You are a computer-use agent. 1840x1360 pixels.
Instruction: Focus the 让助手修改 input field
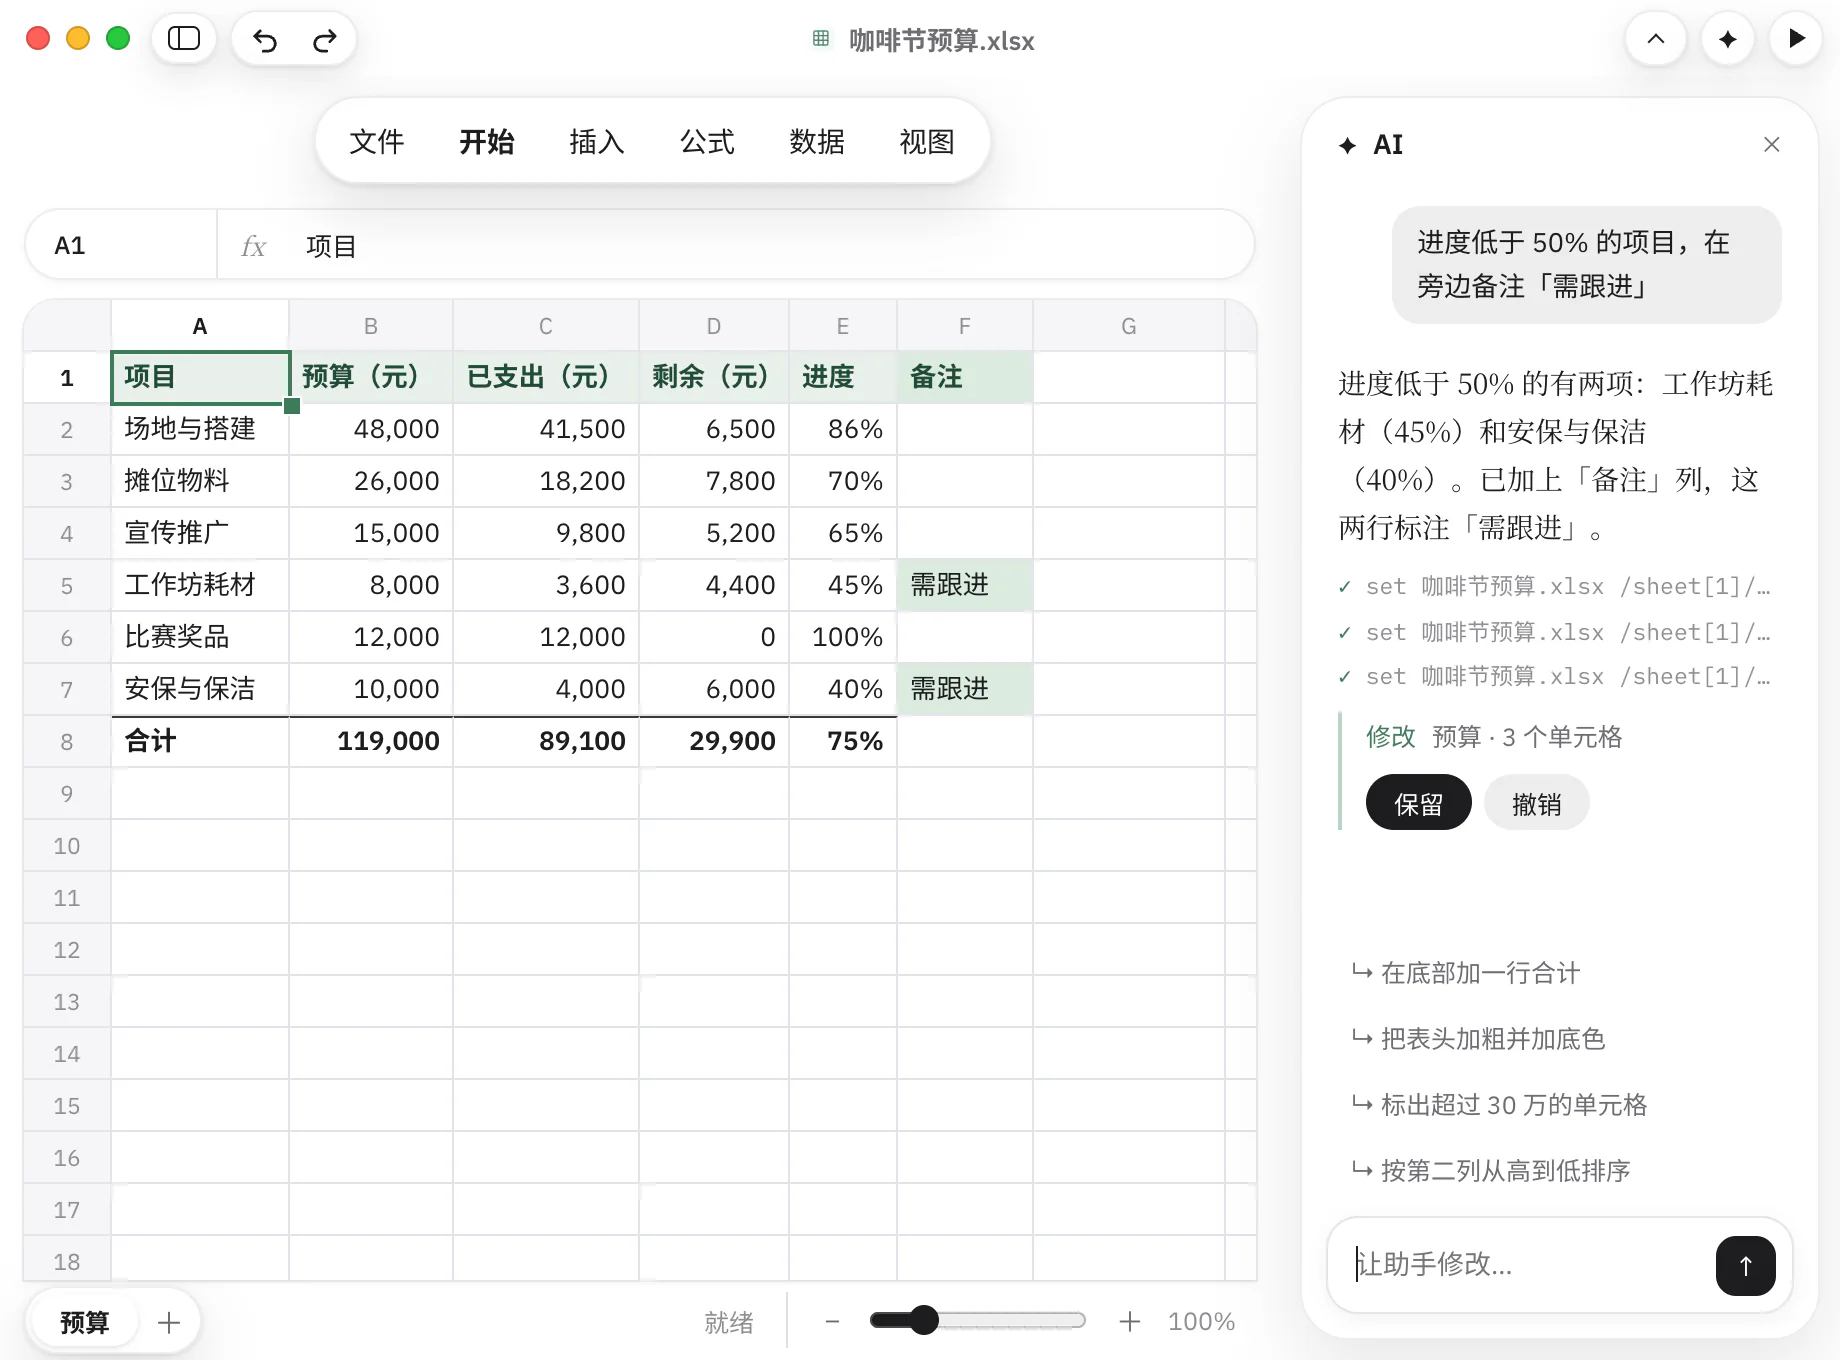click(1530, 1265)
